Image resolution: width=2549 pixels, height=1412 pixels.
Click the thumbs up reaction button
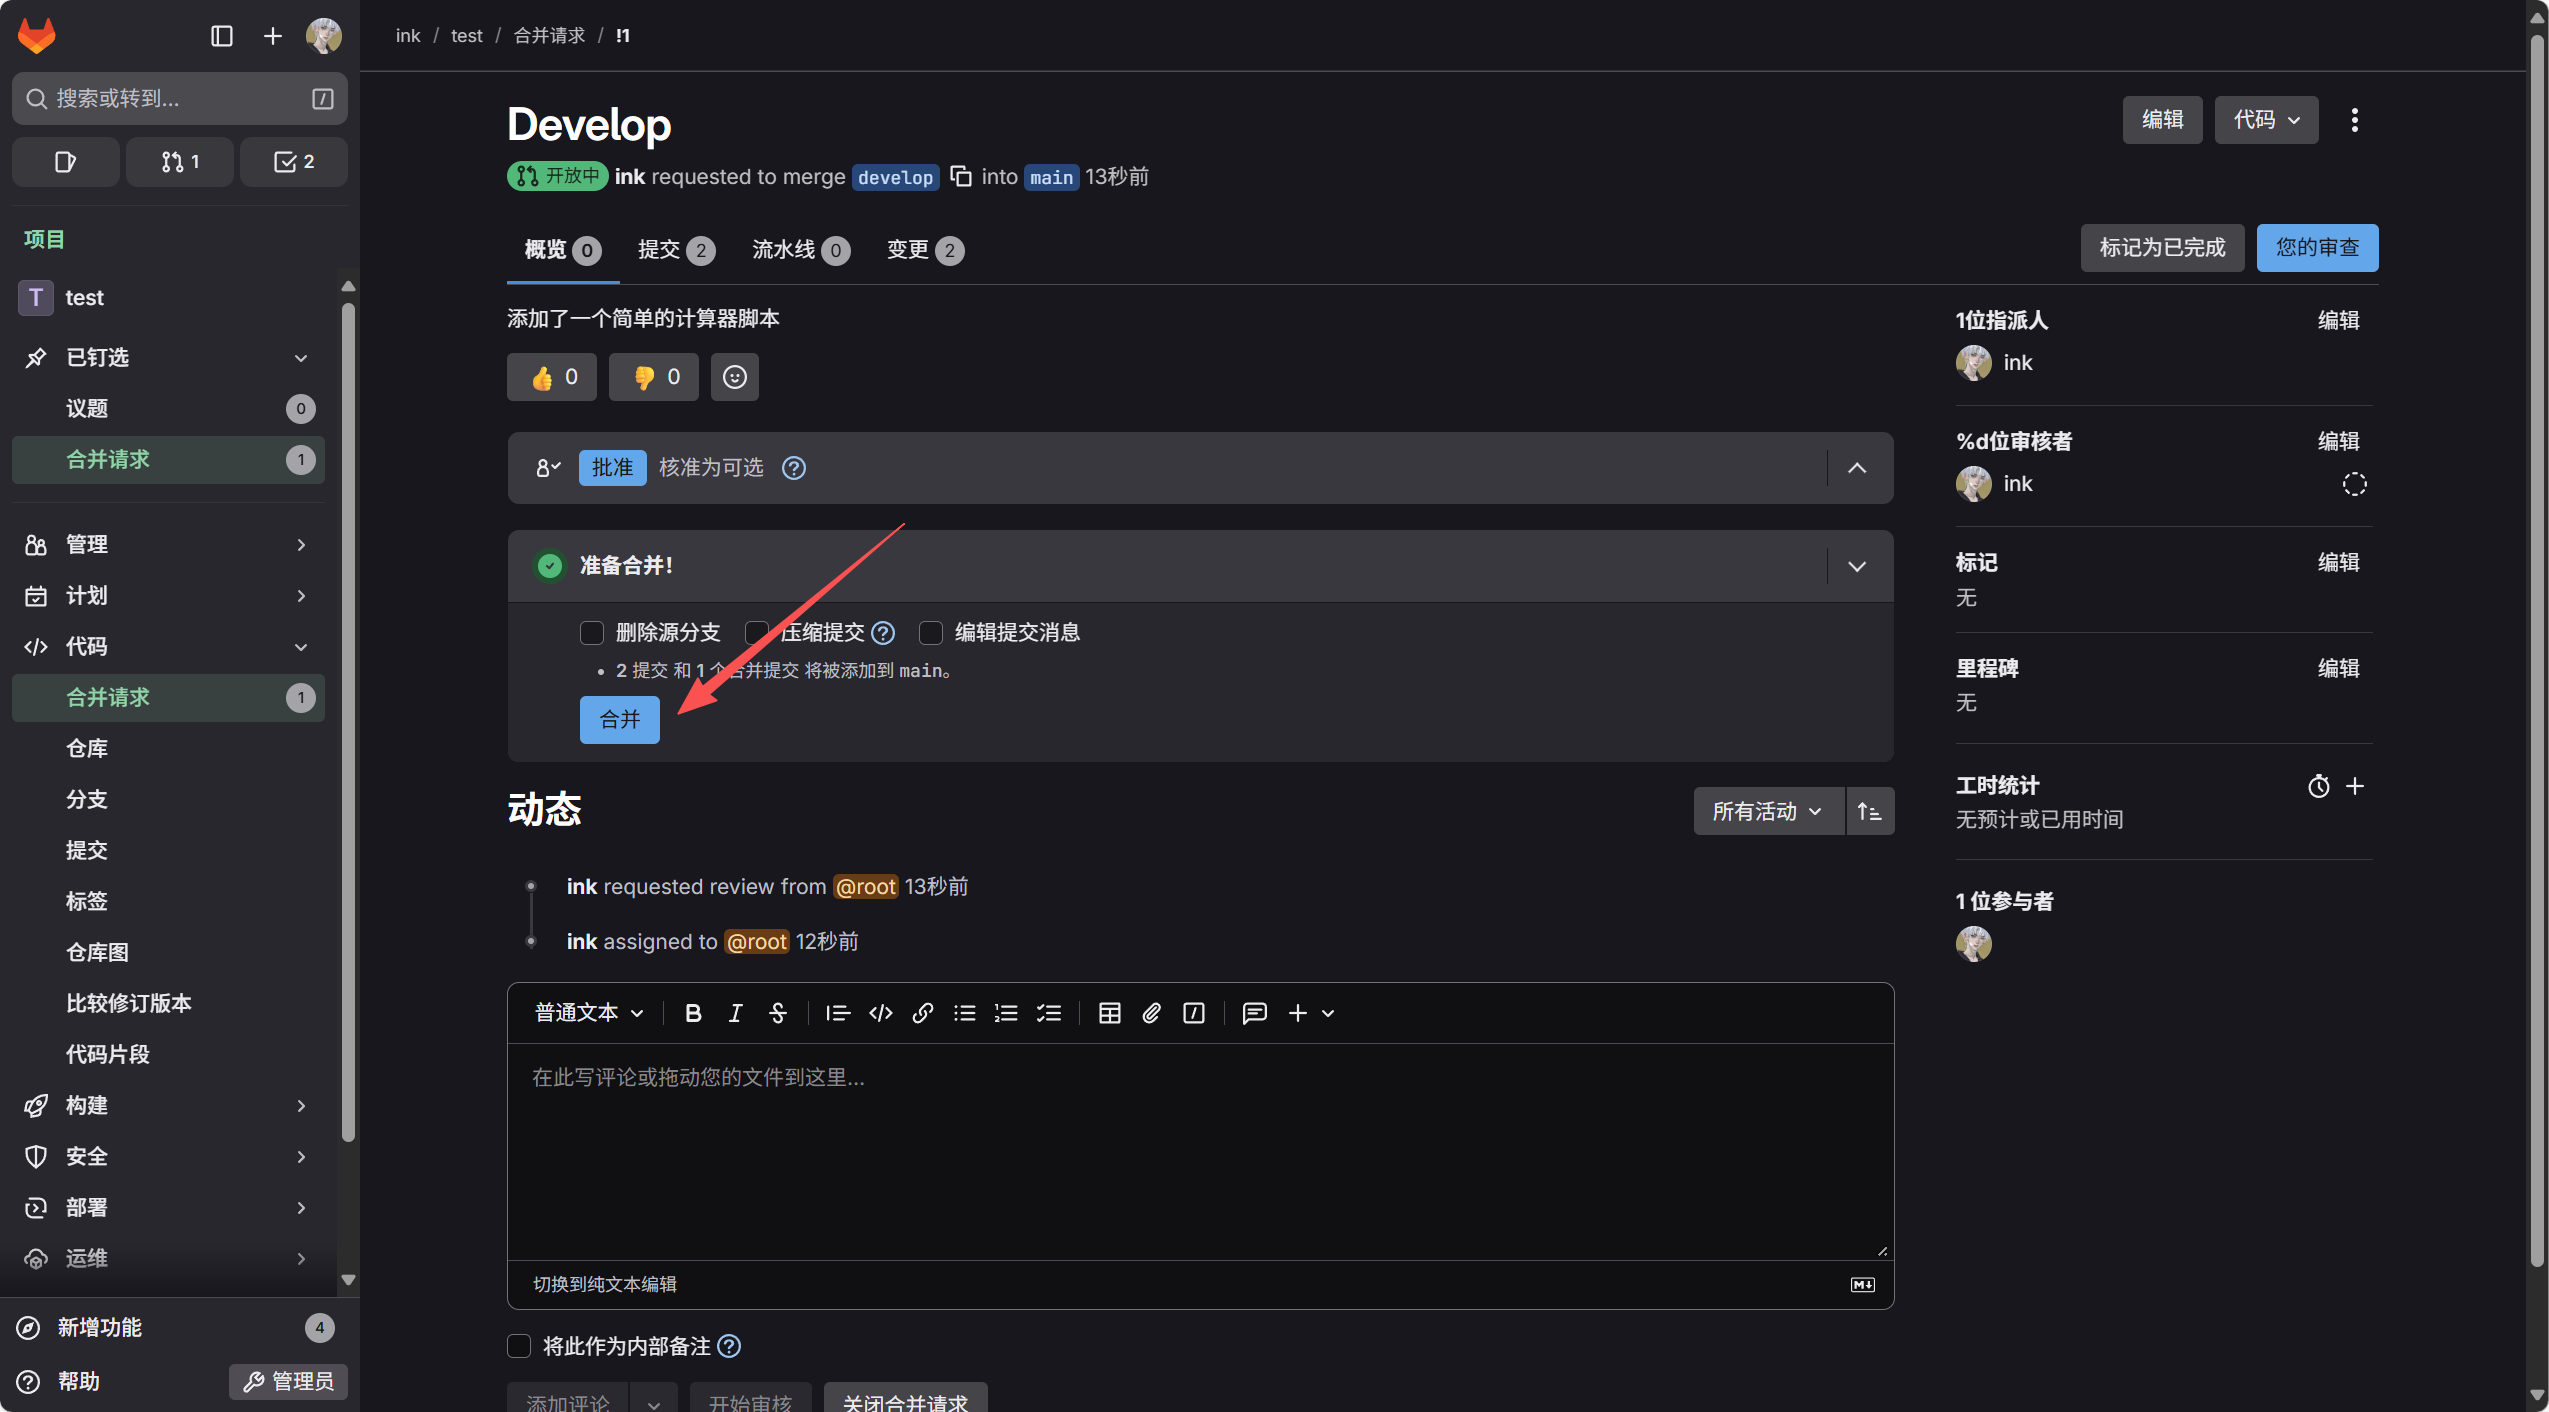pos(551,377)
